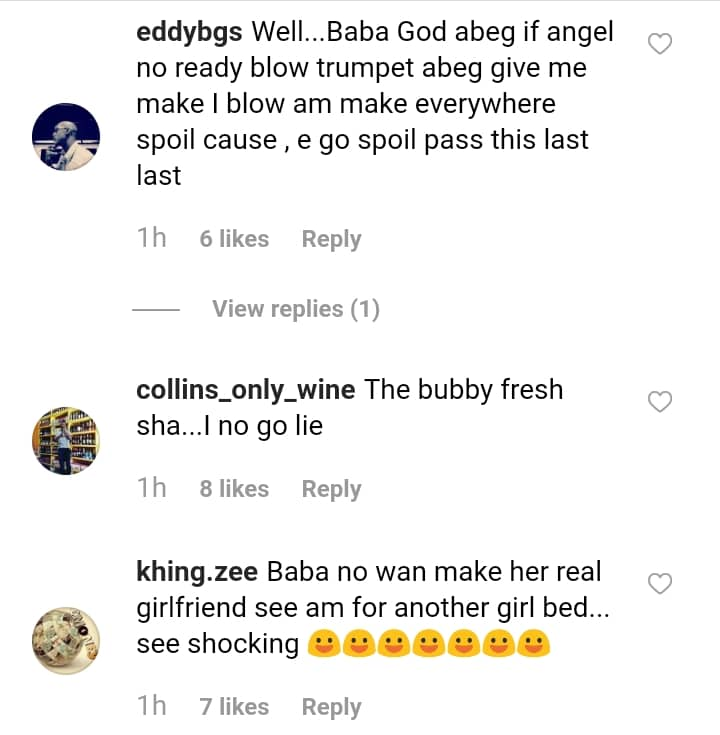The image size is (720, 735).
Task: Click the 1h timestamp under eddybgs's comment
Action: pyautogui.click(x=151, y=239)
